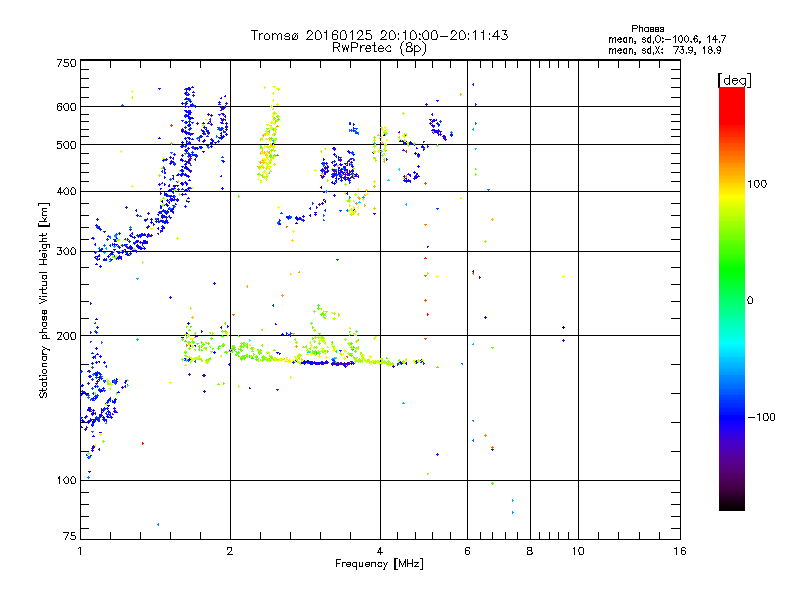The image size is (800, 600).
Task: Click the colorbar tick label '100'
Action: (x=757, y=184)
